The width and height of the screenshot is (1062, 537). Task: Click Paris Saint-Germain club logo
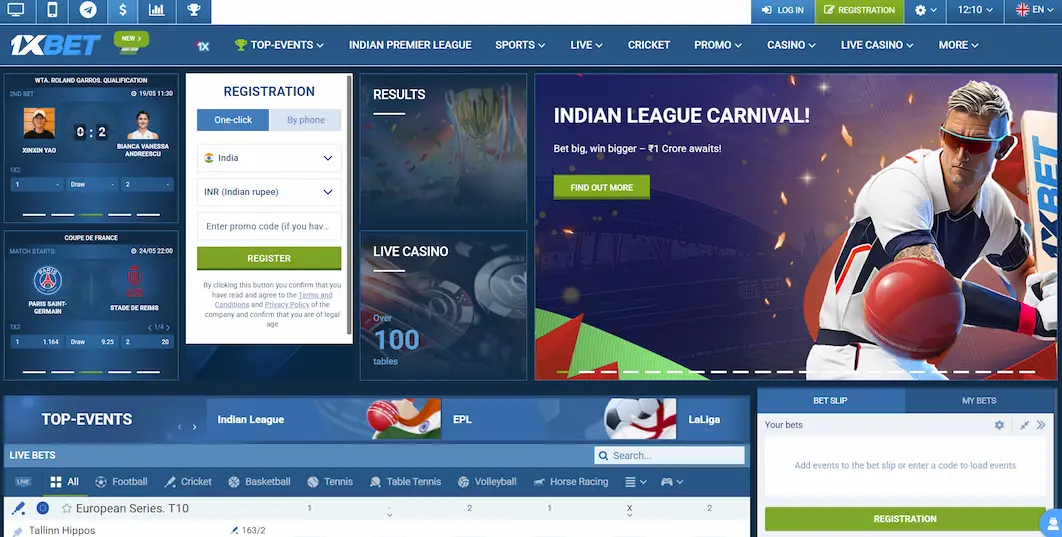click(x=47, y=280)
